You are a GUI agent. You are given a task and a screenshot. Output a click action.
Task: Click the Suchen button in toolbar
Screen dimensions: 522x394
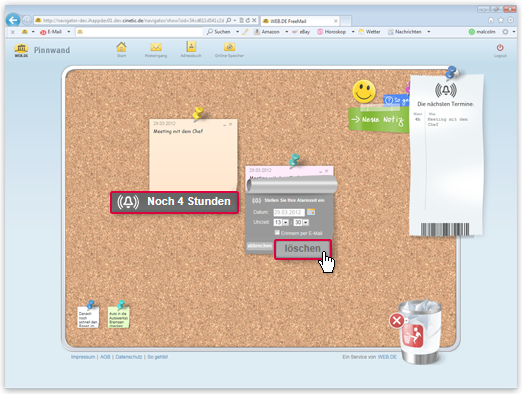click(218, 32)
